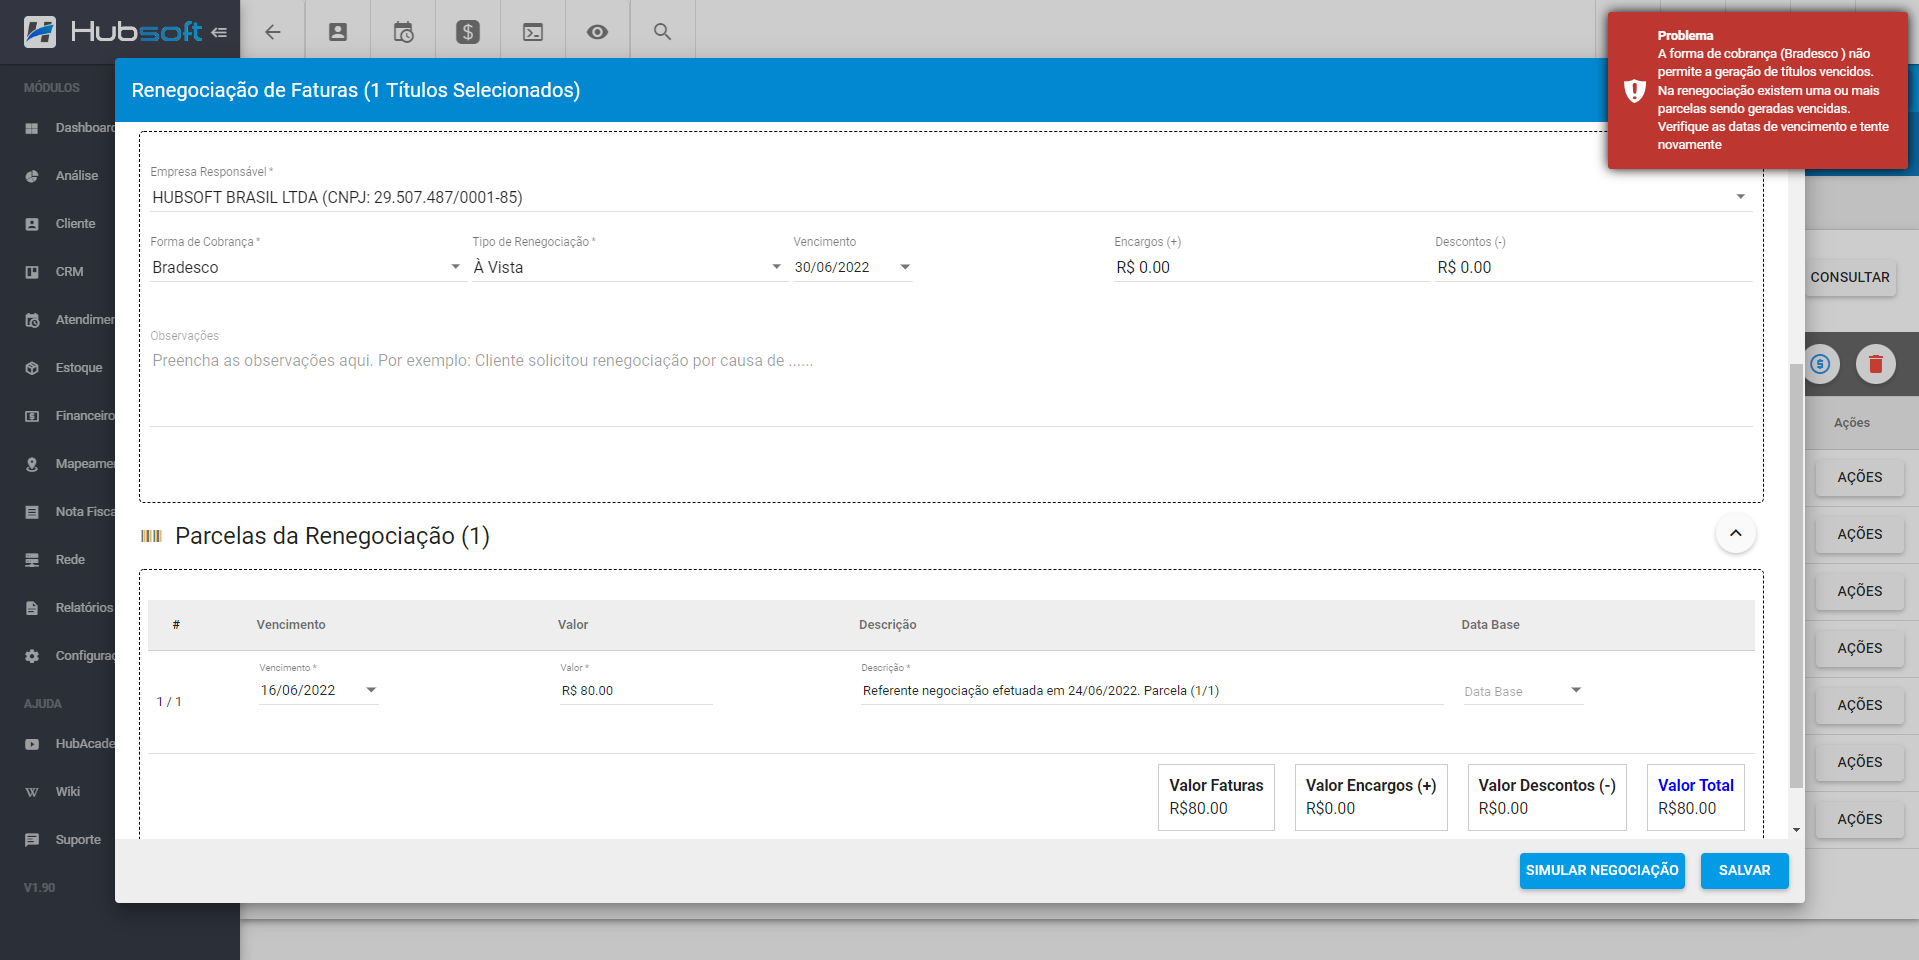Open the calendar clock icon in toolbar
Image resolution: width=1919 pixels, height=960 pixels.
click(403, 32)
